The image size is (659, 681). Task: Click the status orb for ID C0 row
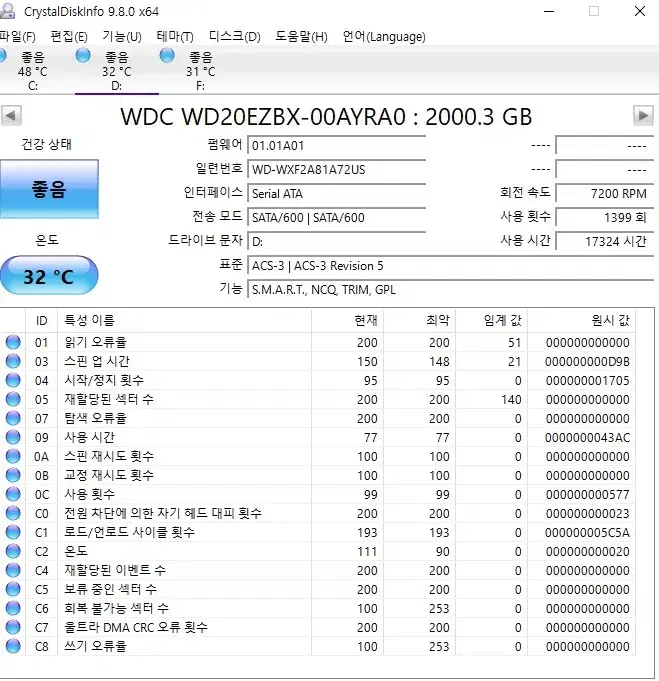[13, 513]
